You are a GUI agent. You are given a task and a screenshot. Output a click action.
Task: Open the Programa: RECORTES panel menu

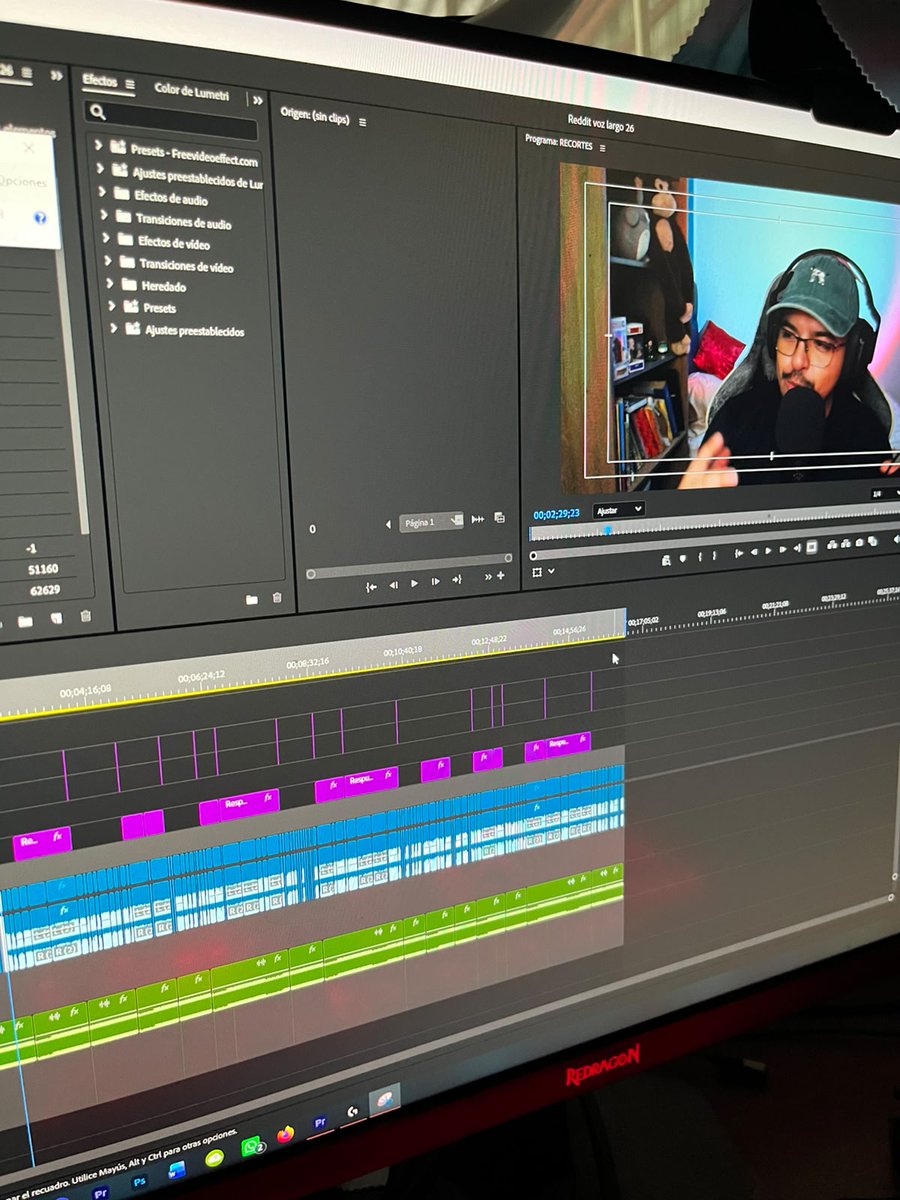[x=602, y=148]
